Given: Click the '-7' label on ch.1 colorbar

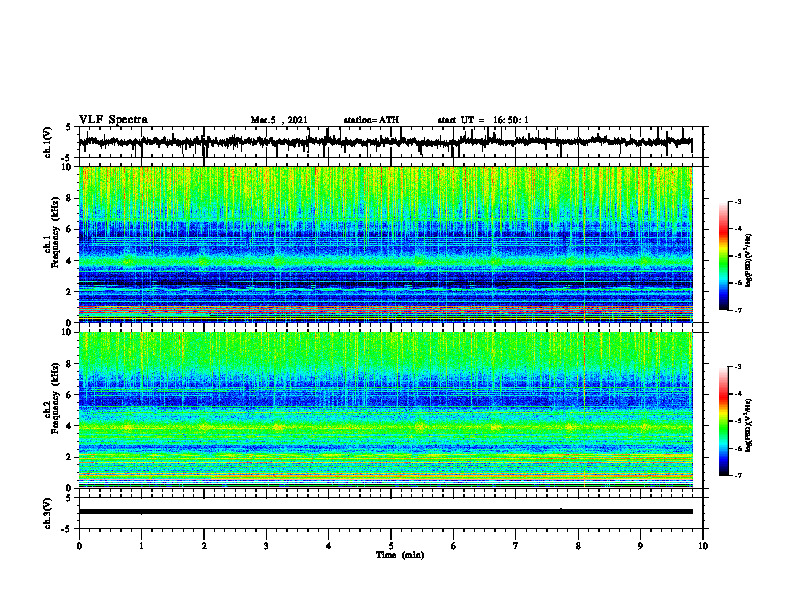Looking at the screenshot, I should 737,310.
